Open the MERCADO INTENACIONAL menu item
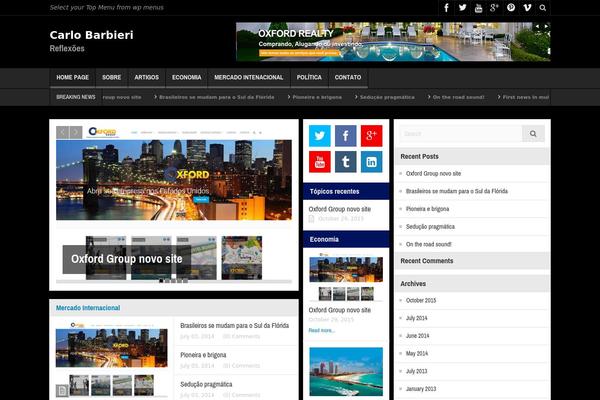The height and width of the screenshot is (400, 600). coord(249,78)
